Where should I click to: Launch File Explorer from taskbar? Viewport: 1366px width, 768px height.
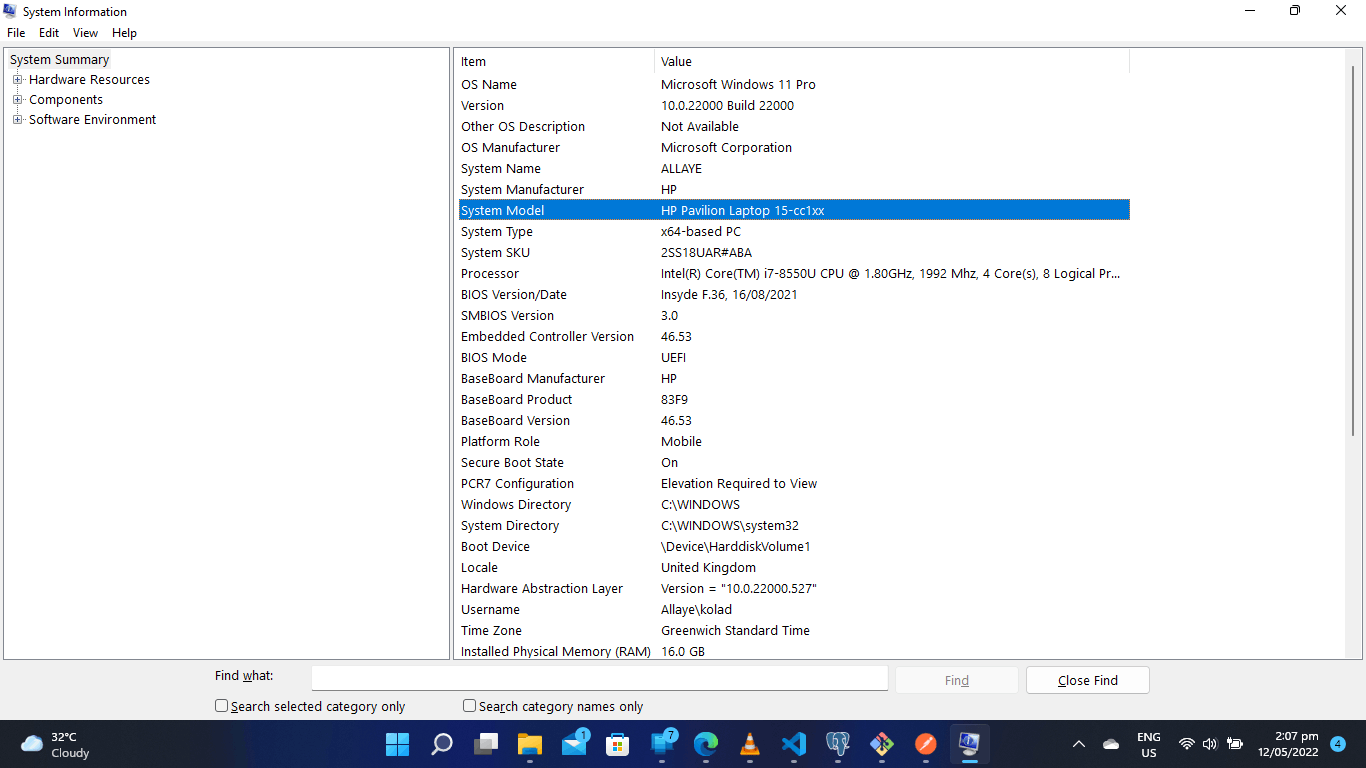529,744
